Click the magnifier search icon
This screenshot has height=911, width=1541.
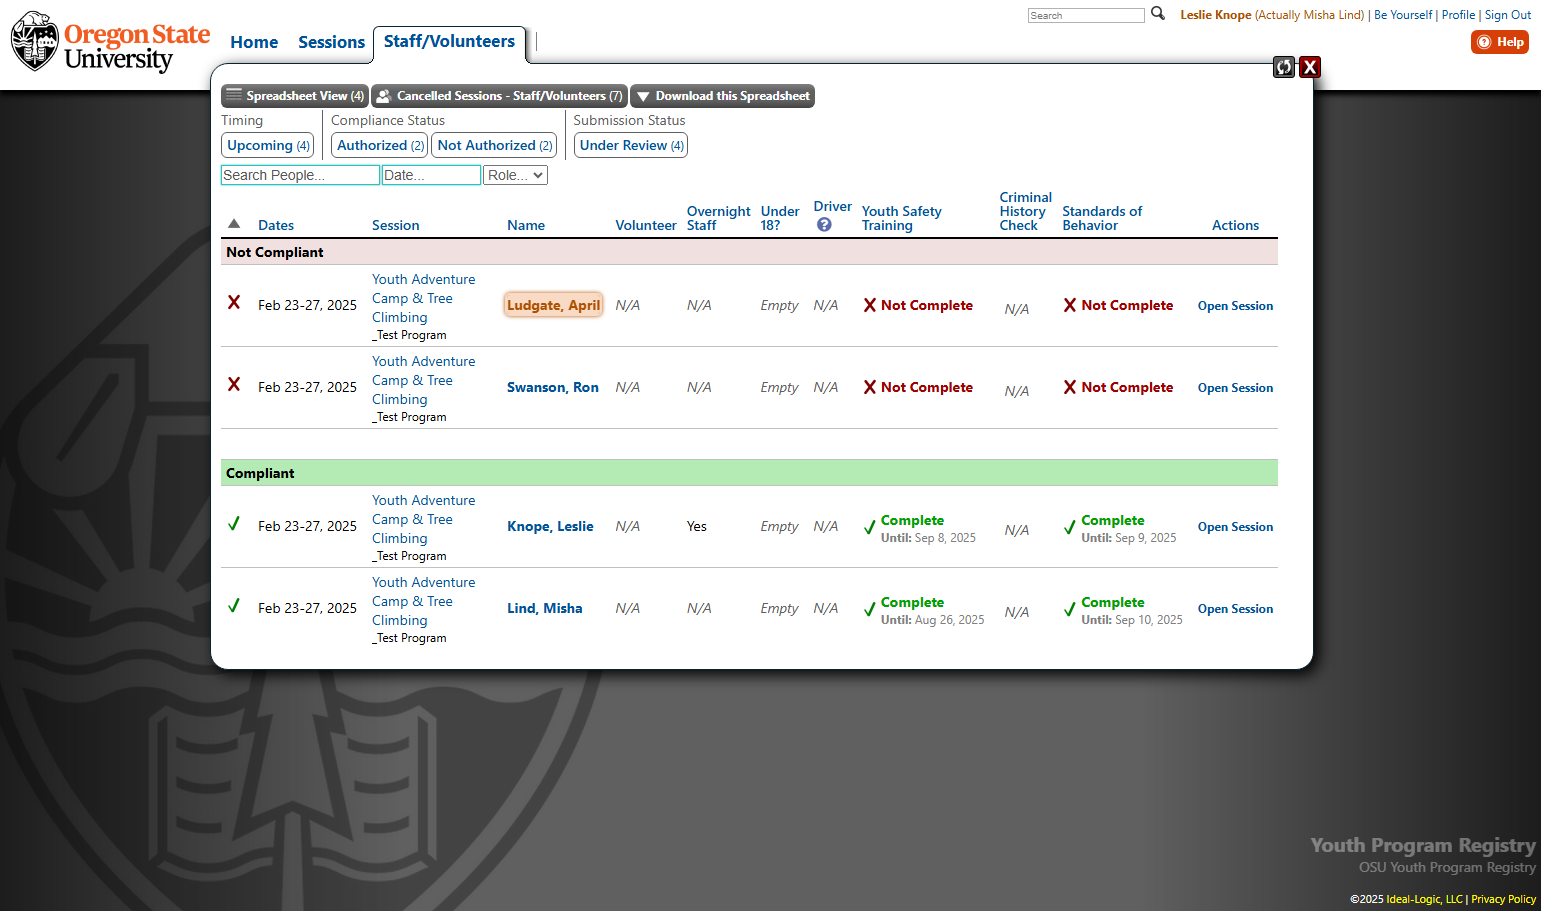point(1158,14)
